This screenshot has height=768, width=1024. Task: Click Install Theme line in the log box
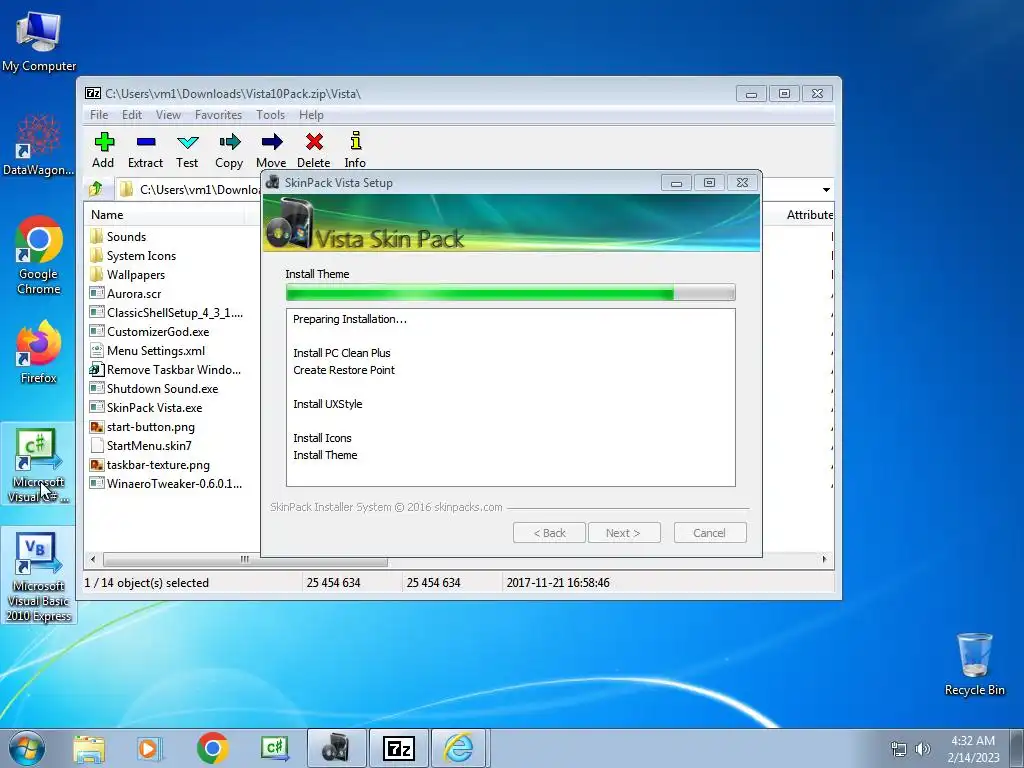point(325,455)
